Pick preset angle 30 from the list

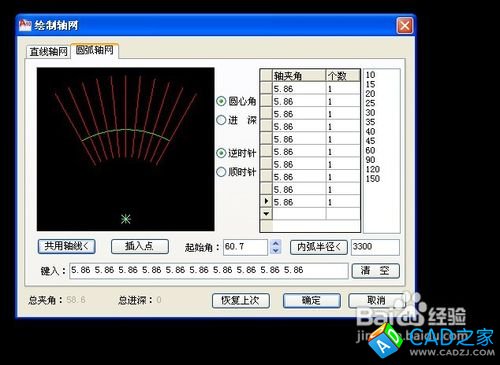[x=370, y=112]
